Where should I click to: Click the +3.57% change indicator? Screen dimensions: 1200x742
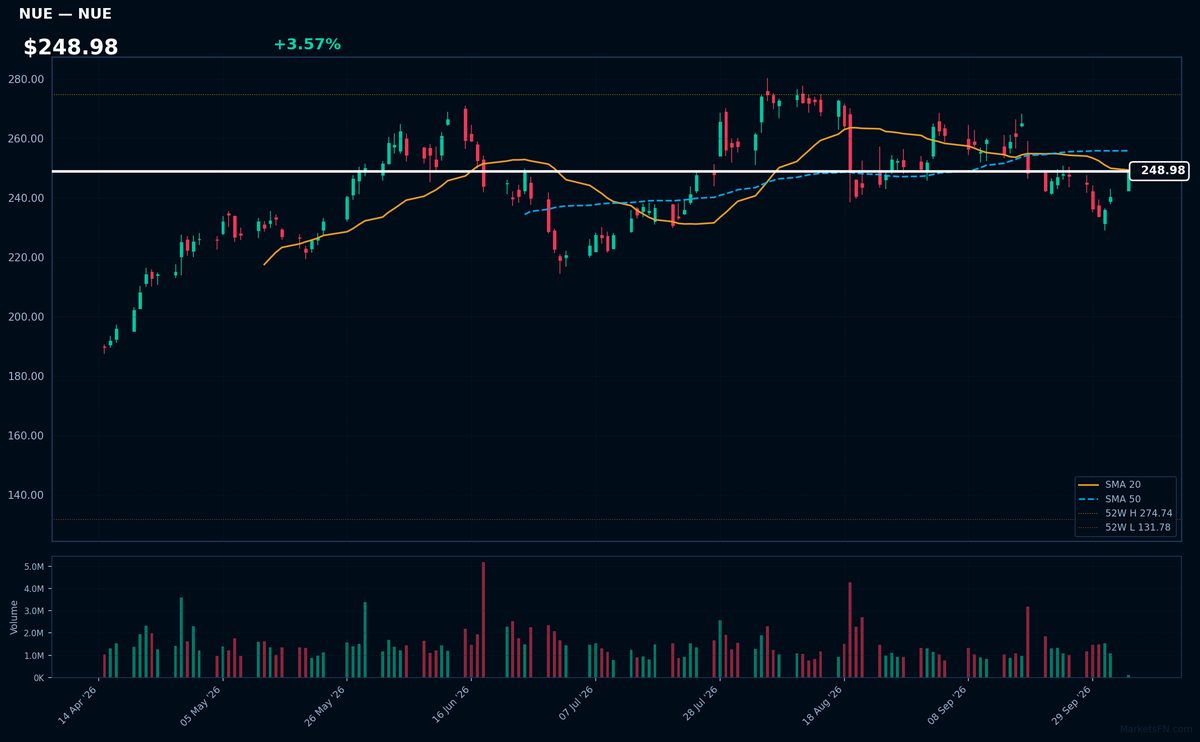(307, 44)
